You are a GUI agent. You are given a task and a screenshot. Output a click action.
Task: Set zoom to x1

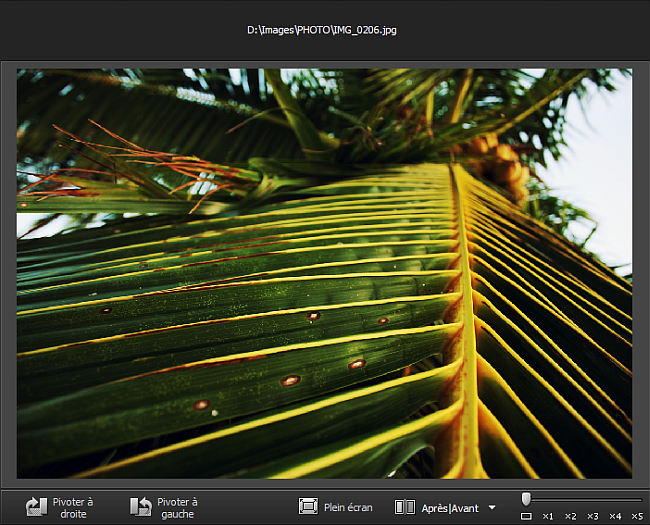[548, 516]
